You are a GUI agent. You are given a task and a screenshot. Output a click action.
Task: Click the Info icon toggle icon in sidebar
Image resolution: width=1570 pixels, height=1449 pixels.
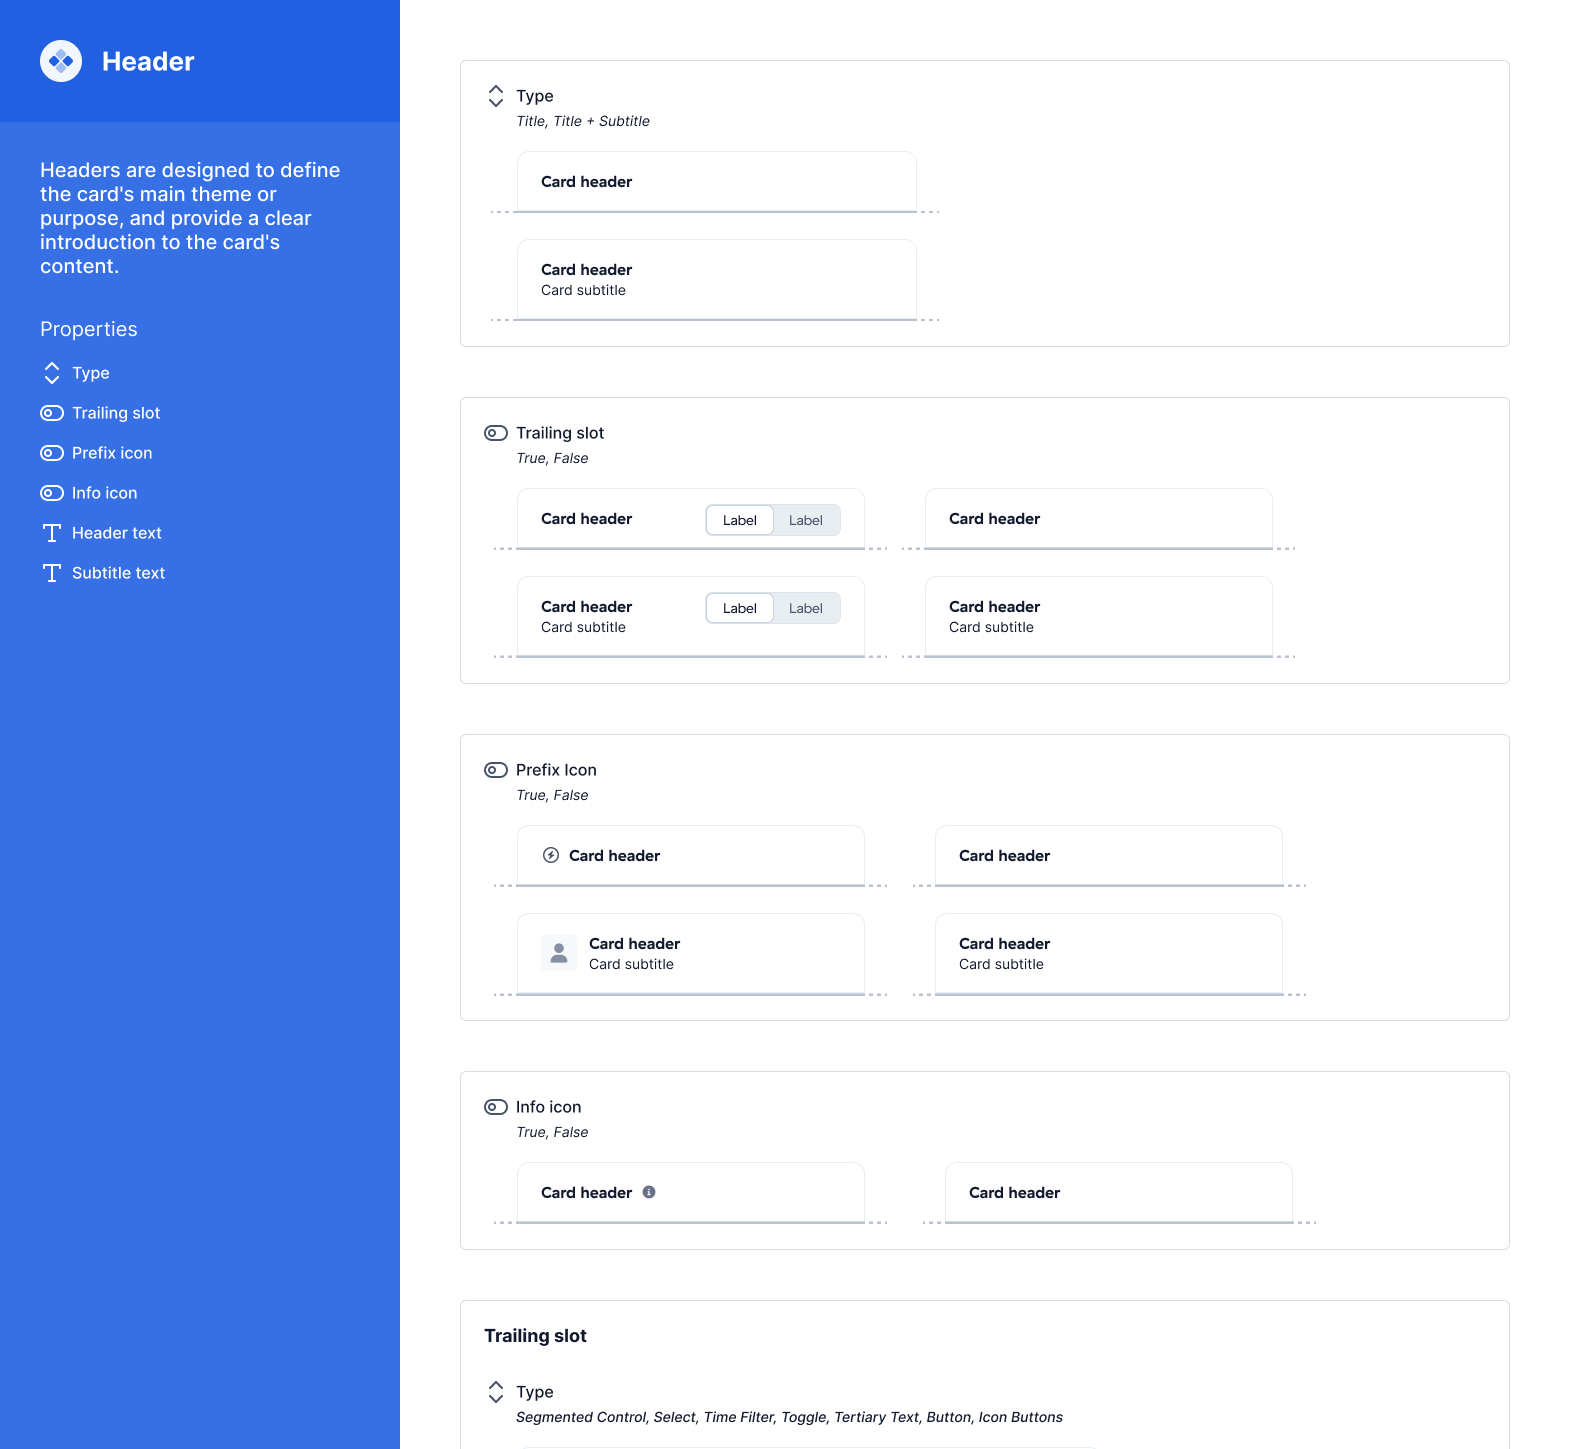pyautogui.click(x=52, y=493)
